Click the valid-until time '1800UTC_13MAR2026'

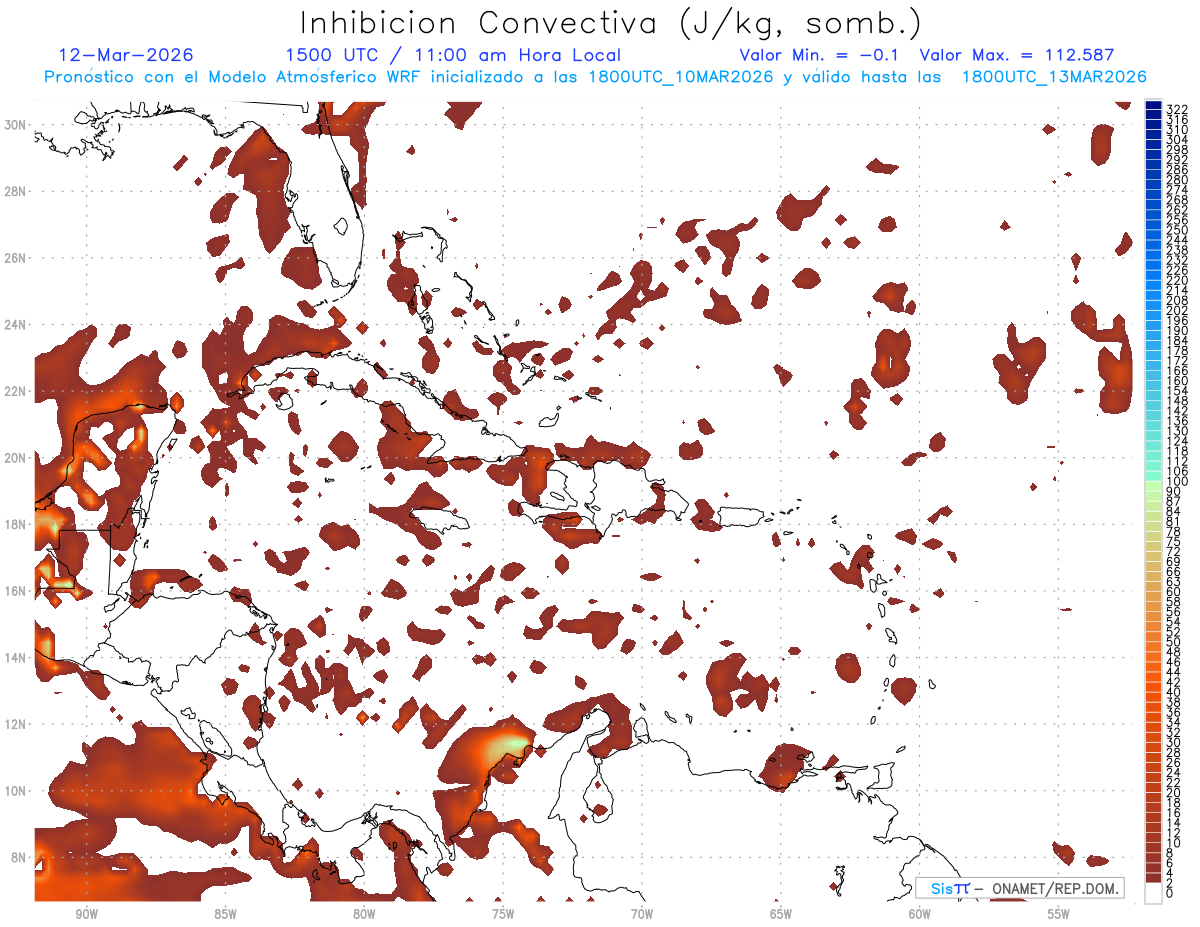pyautogui.click(x=1054, y=77)
